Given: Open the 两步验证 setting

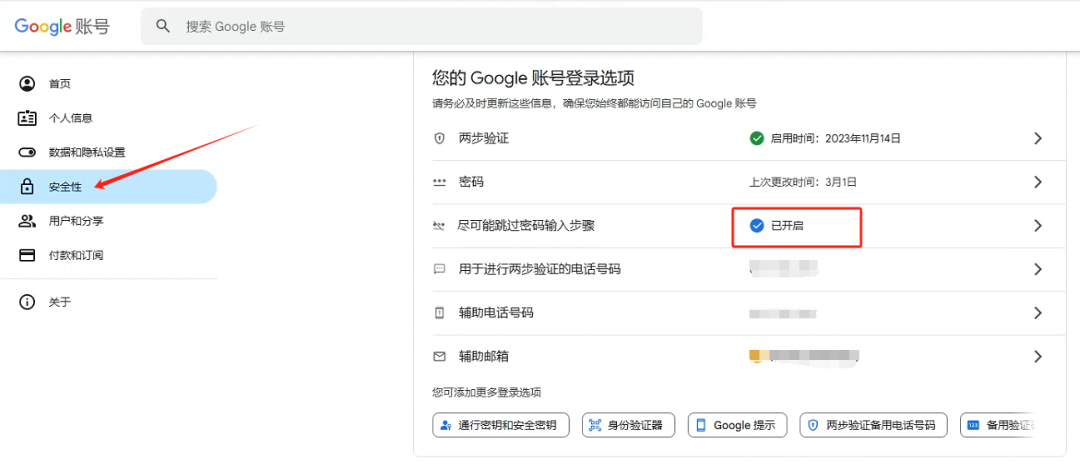Looking at the screenshot, I should coord(749,139).
